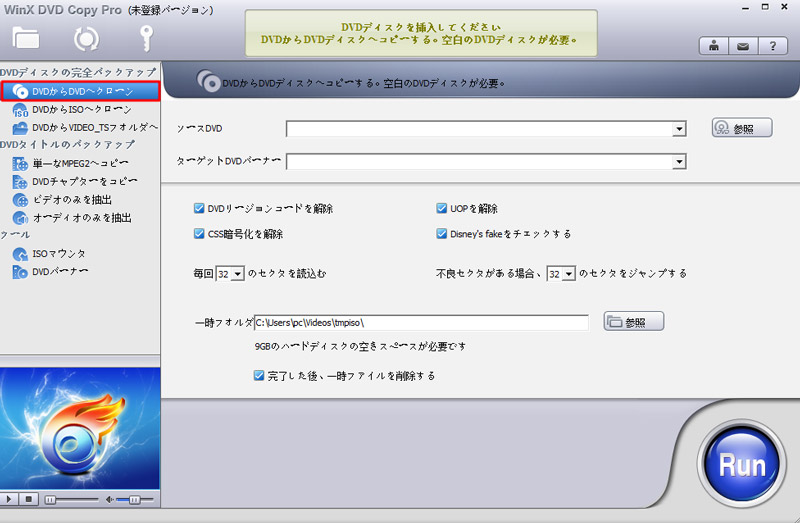Click the speaker volume icon
The height and width of the screenshot is (523, 800).
click(109, 500)
